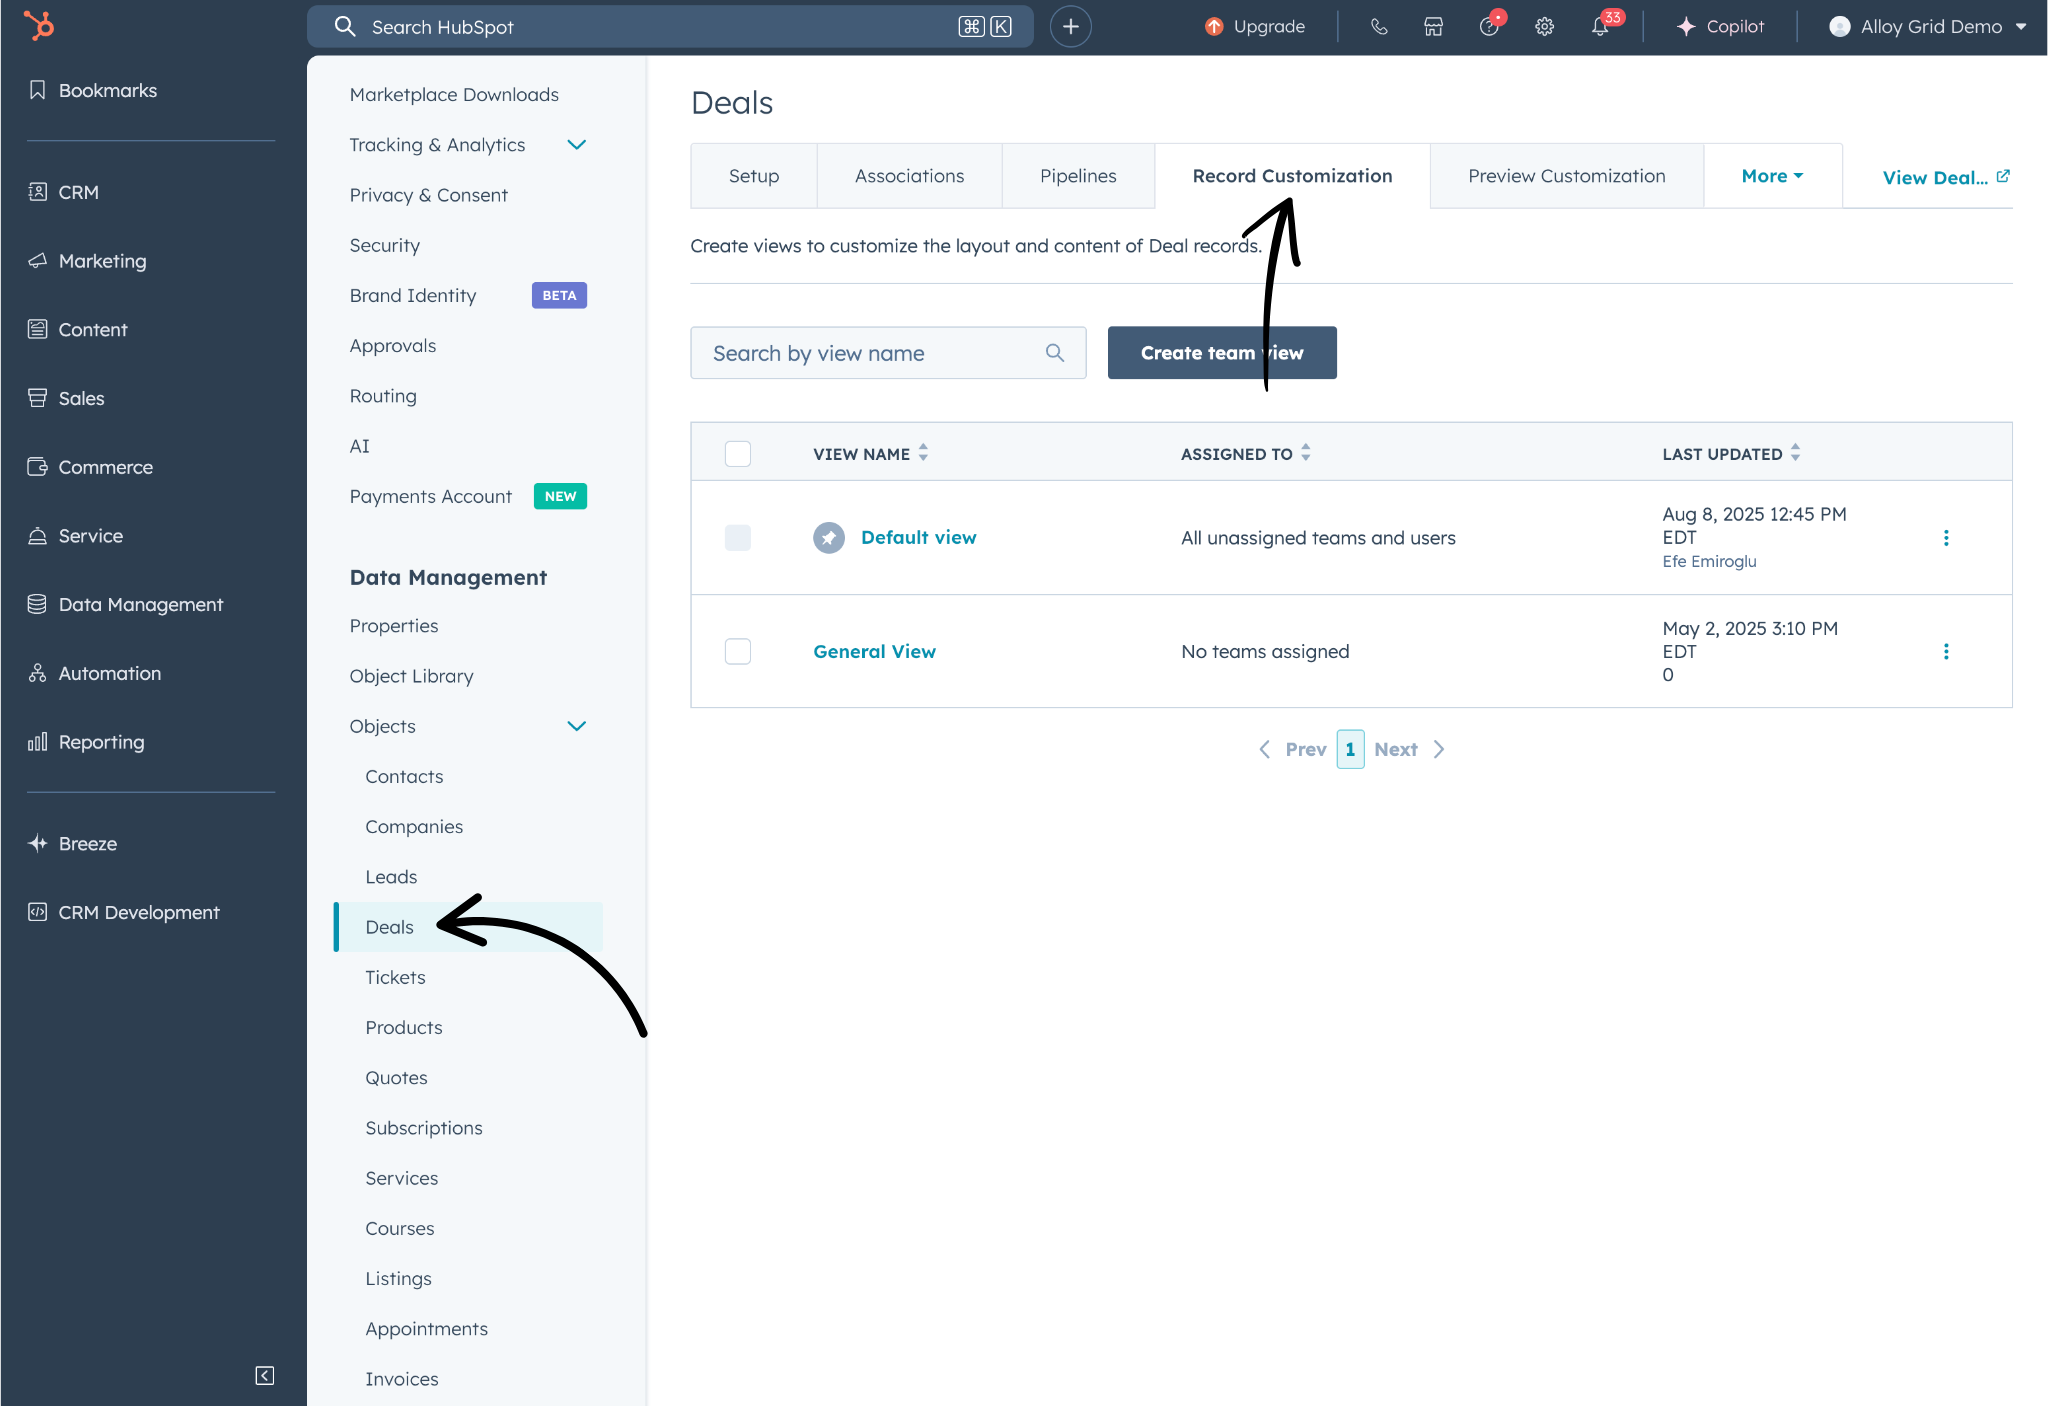Switch to the Preview Customization tab
The height and width of the screenshot is (1406, 2048).
[1566, 176]
